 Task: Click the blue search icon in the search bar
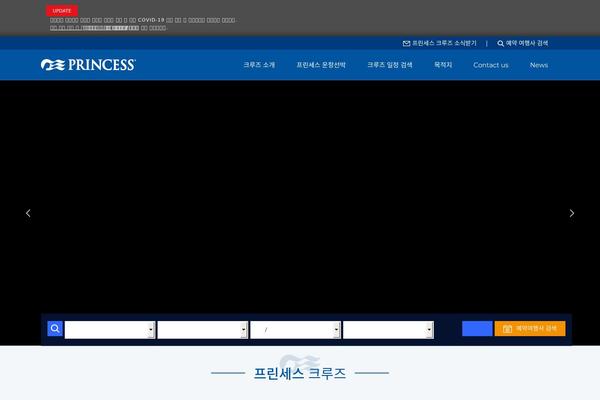(x=55, y=328)
